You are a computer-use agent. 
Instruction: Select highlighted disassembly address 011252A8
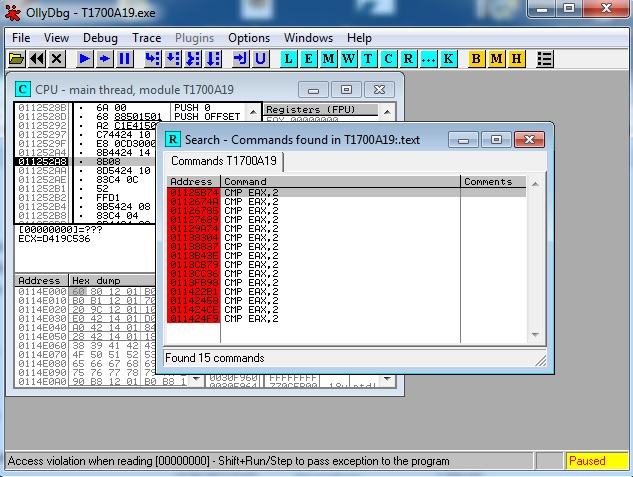pos(42,161)
